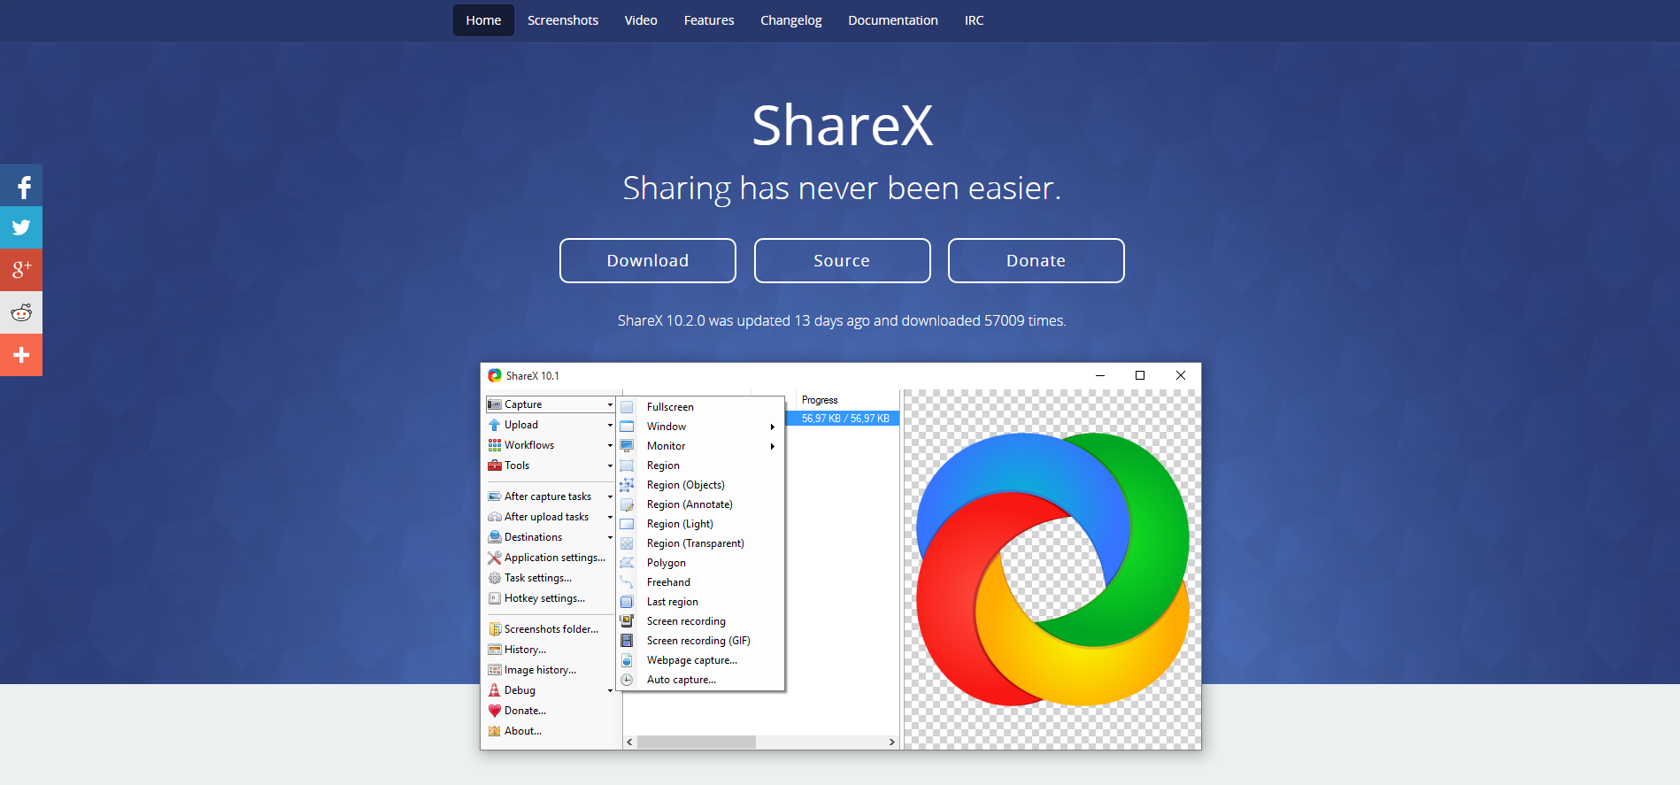
Task: Click the Screen recording (GIF) icon
Action: (627, 641)
